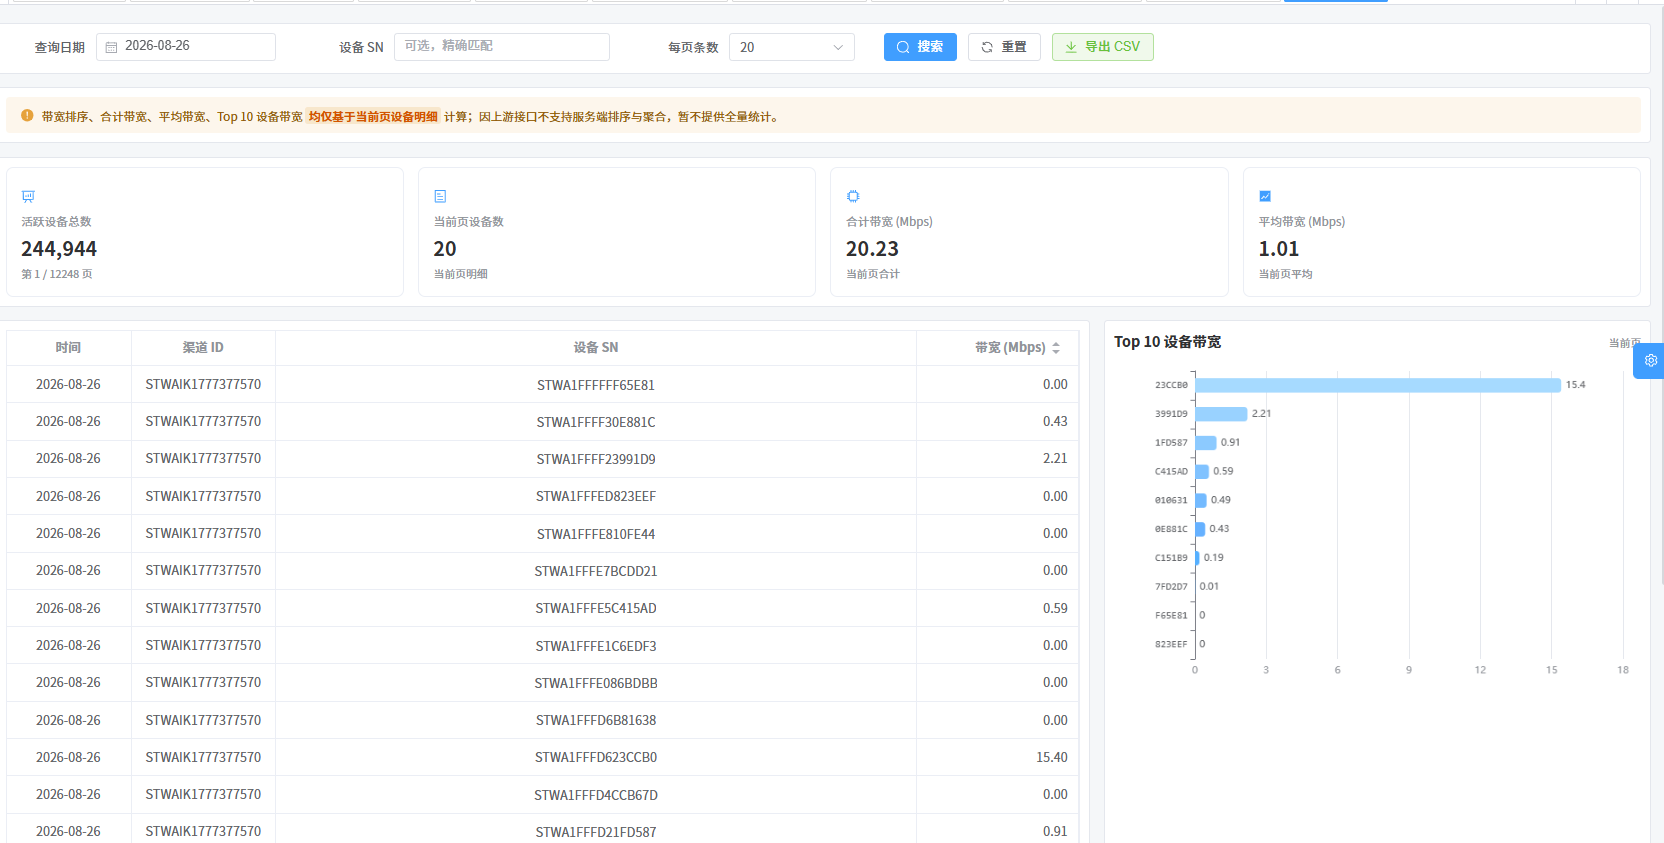Open the 查询日期 date picker showing 2026-08-26

(x=186, y=47)
